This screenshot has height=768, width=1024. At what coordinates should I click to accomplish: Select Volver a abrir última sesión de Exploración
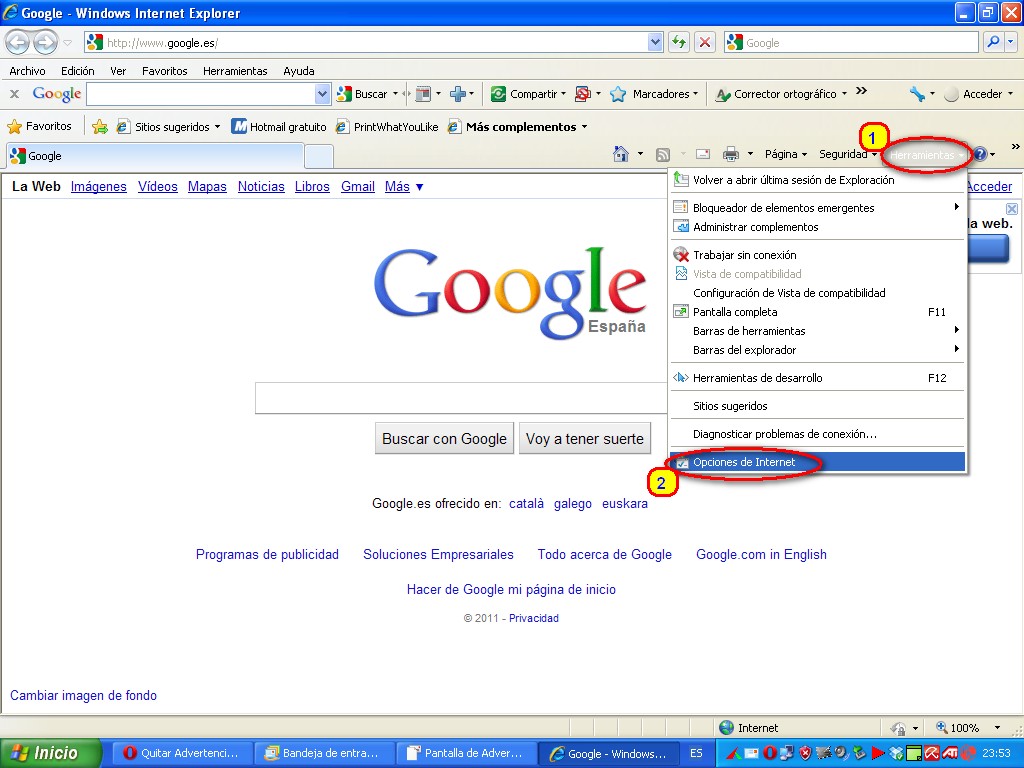817,180
